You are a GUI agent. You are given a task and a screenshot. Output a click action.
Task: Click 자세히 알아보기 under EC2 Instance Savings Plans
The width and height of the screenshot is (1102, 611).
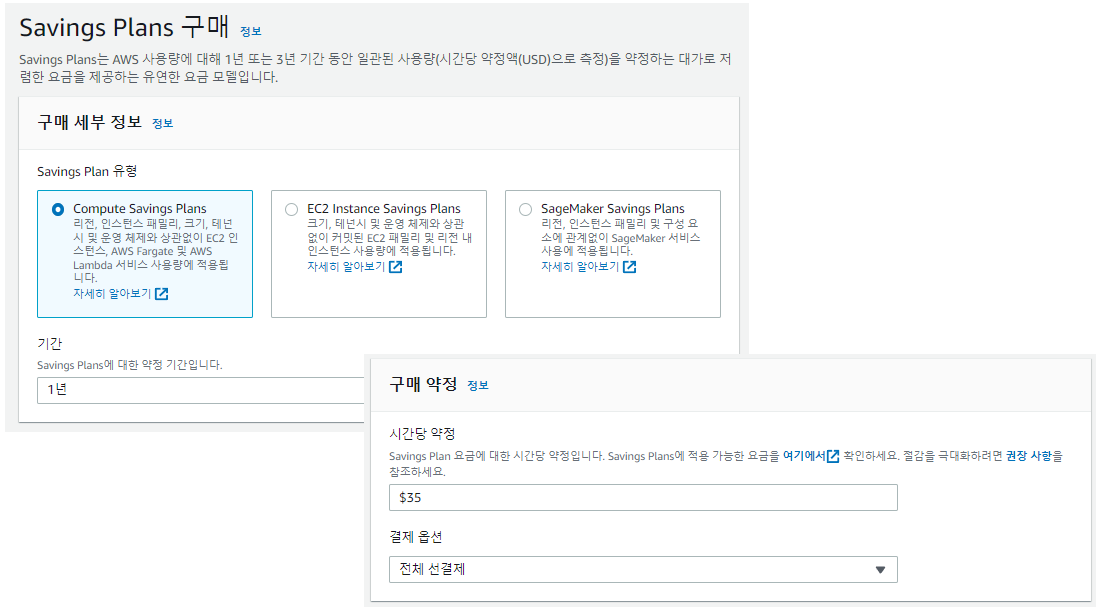pos(346,267)
